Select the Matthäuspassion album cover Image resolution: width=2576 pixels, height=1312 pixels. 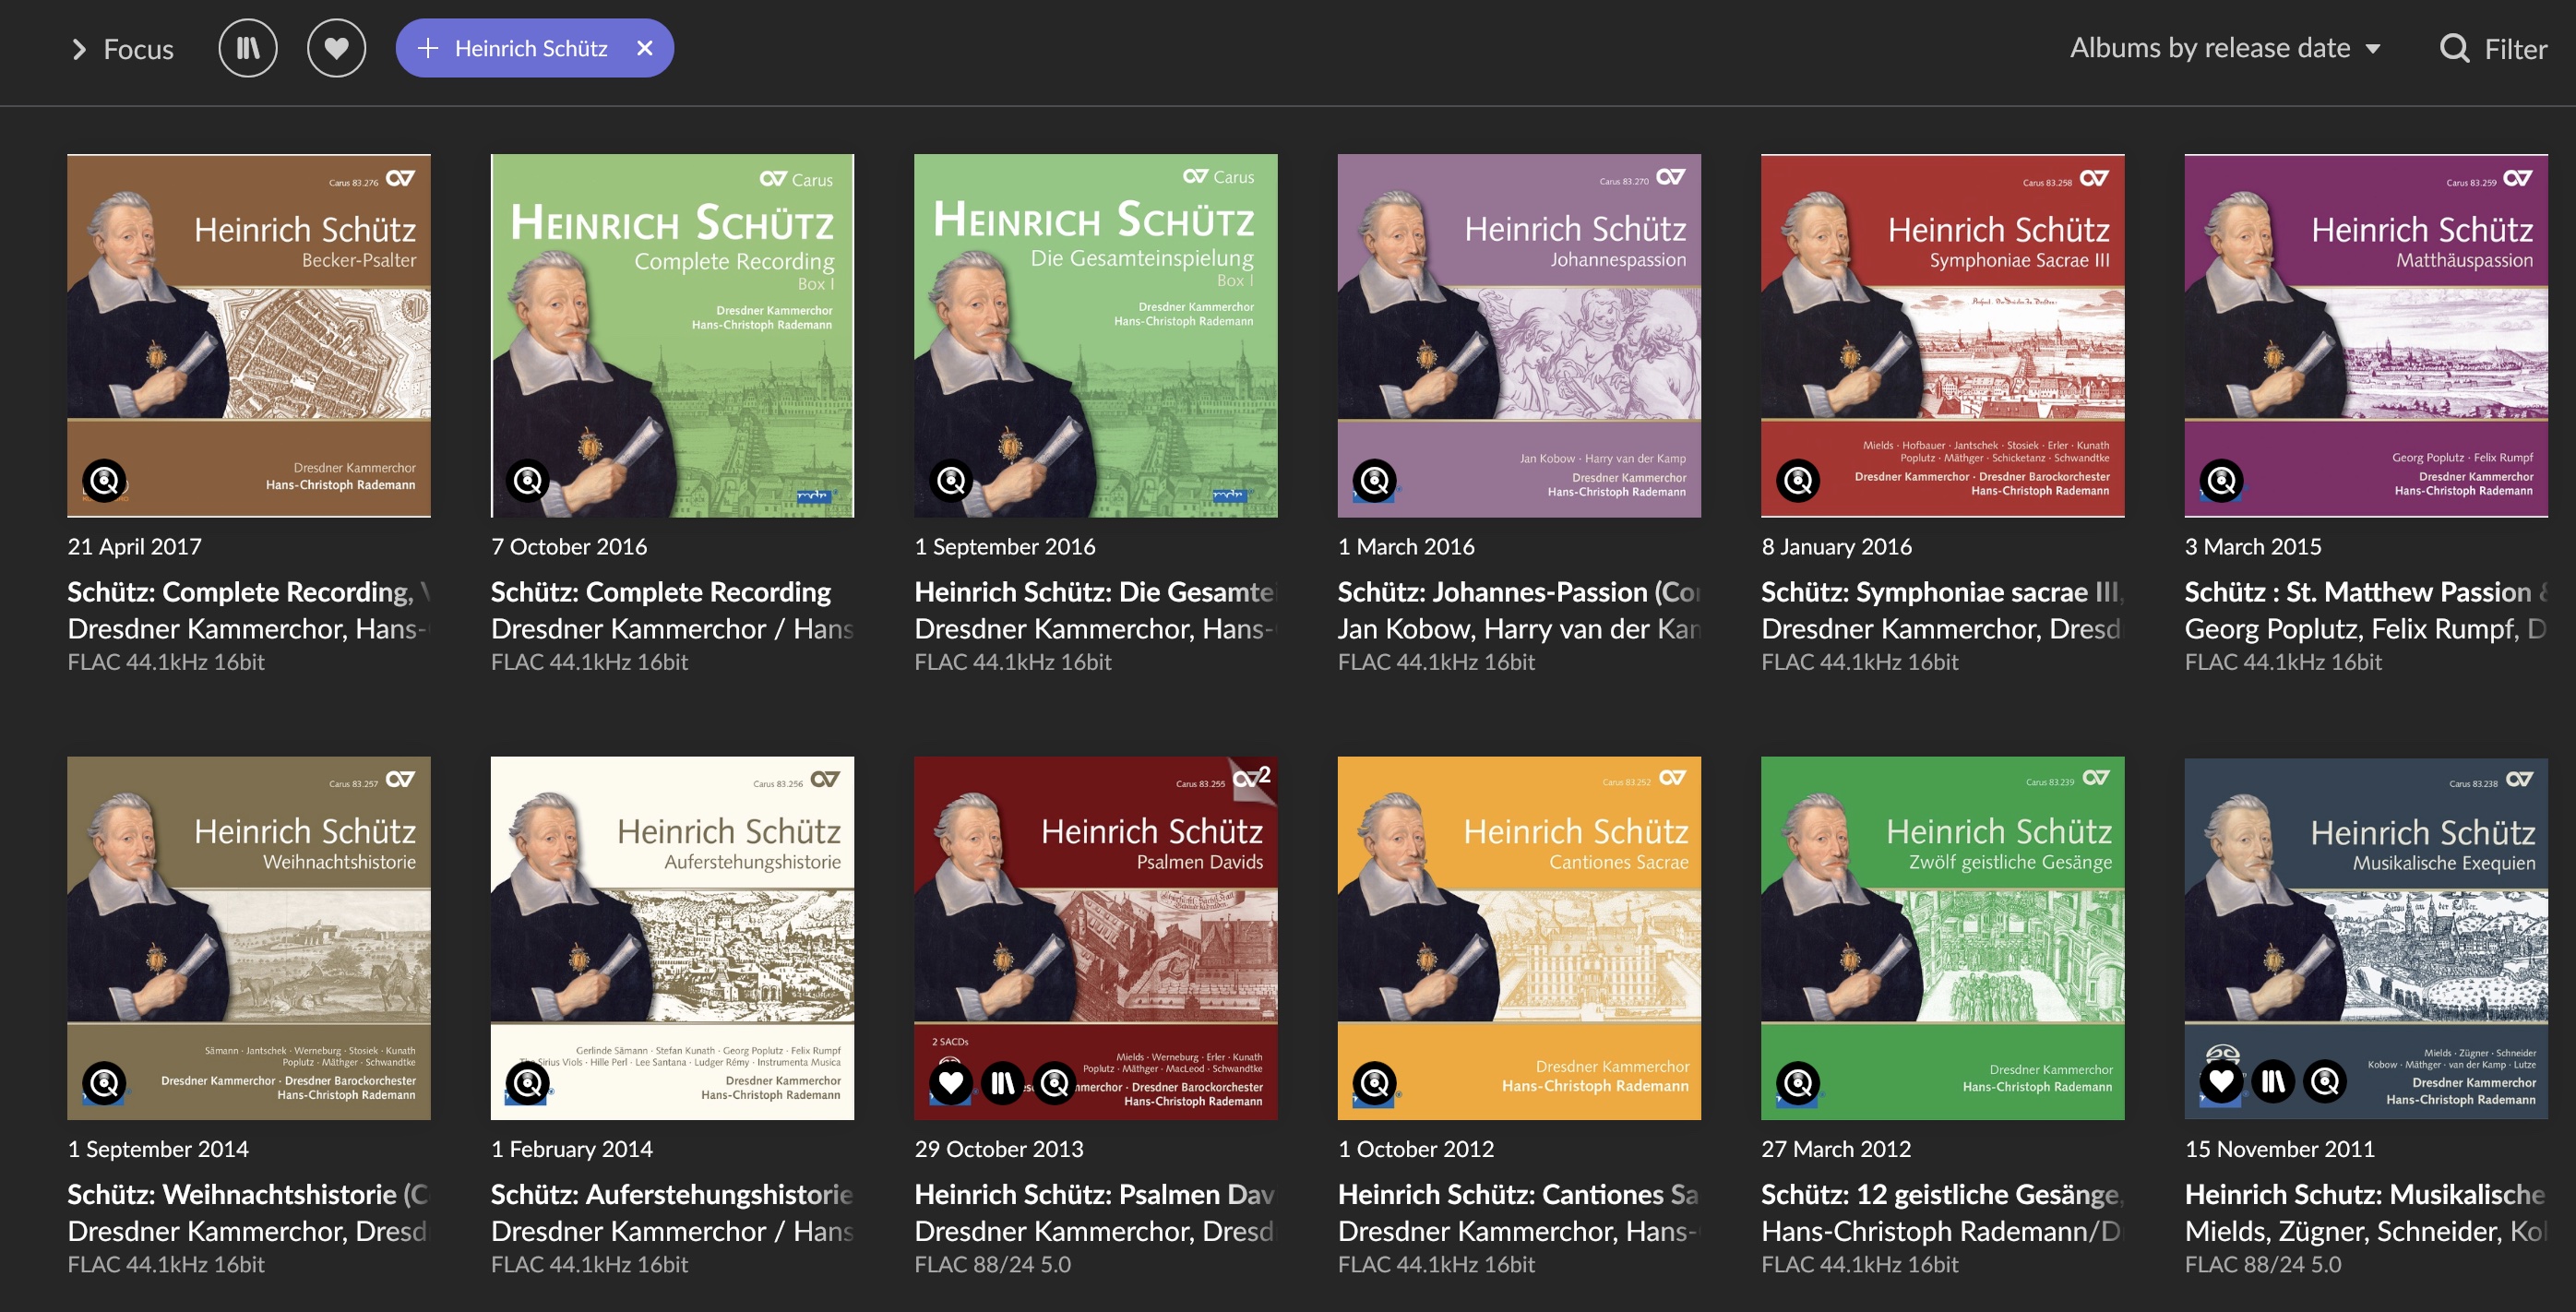[2365, 335]
